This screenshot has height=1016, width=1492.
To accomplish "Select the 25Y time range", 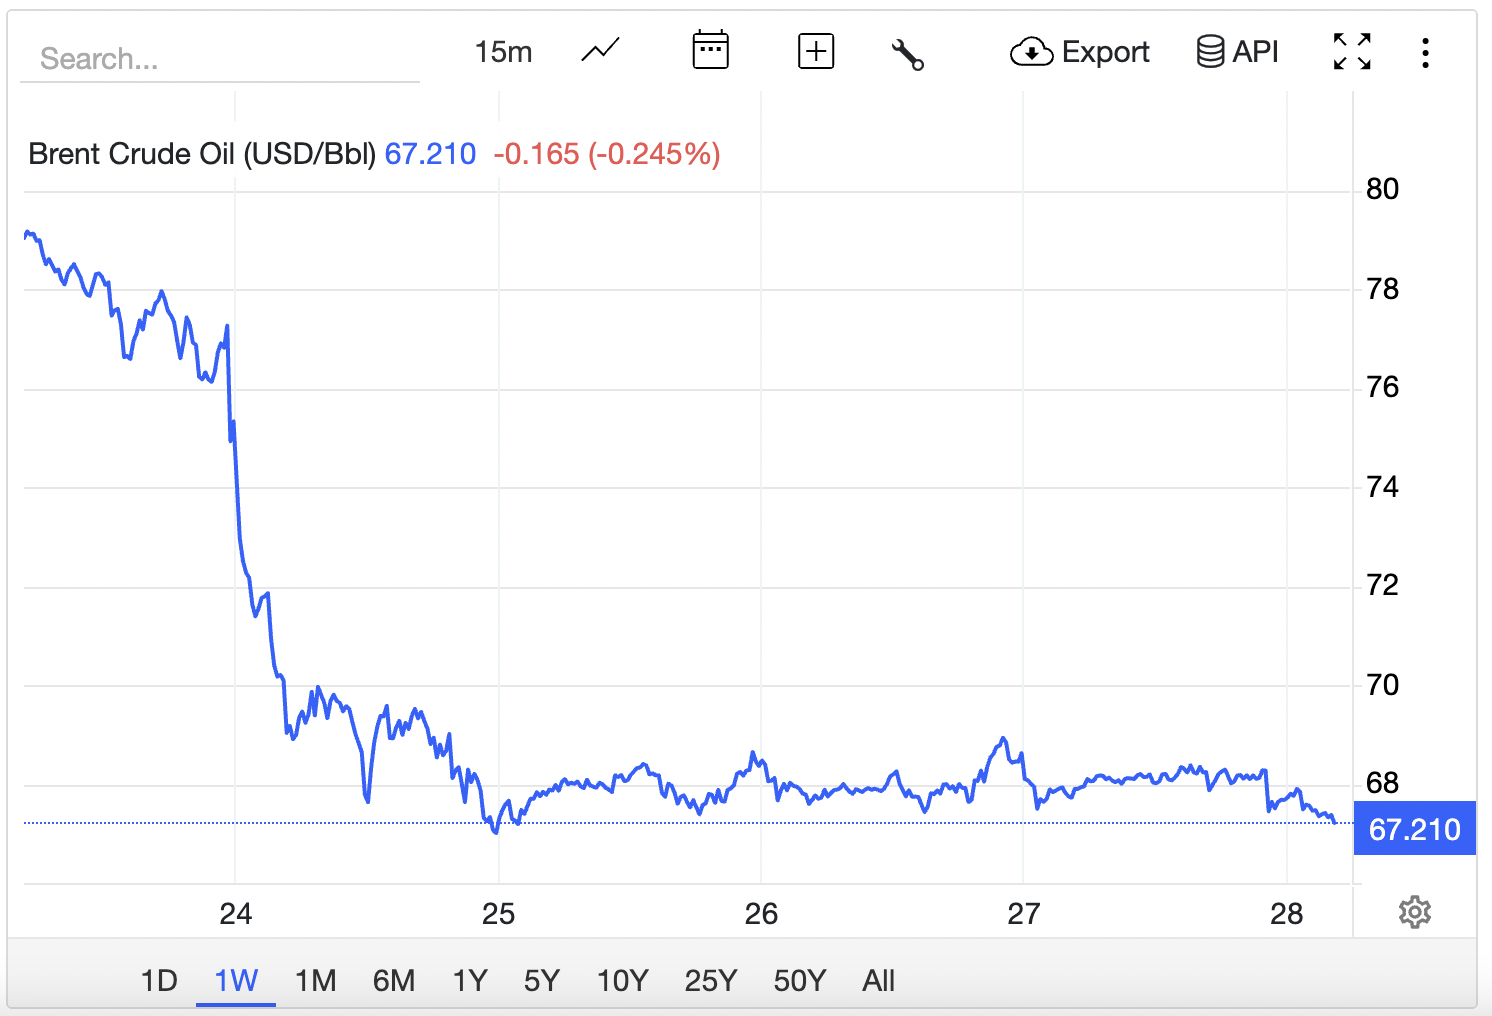I will 711,980.
